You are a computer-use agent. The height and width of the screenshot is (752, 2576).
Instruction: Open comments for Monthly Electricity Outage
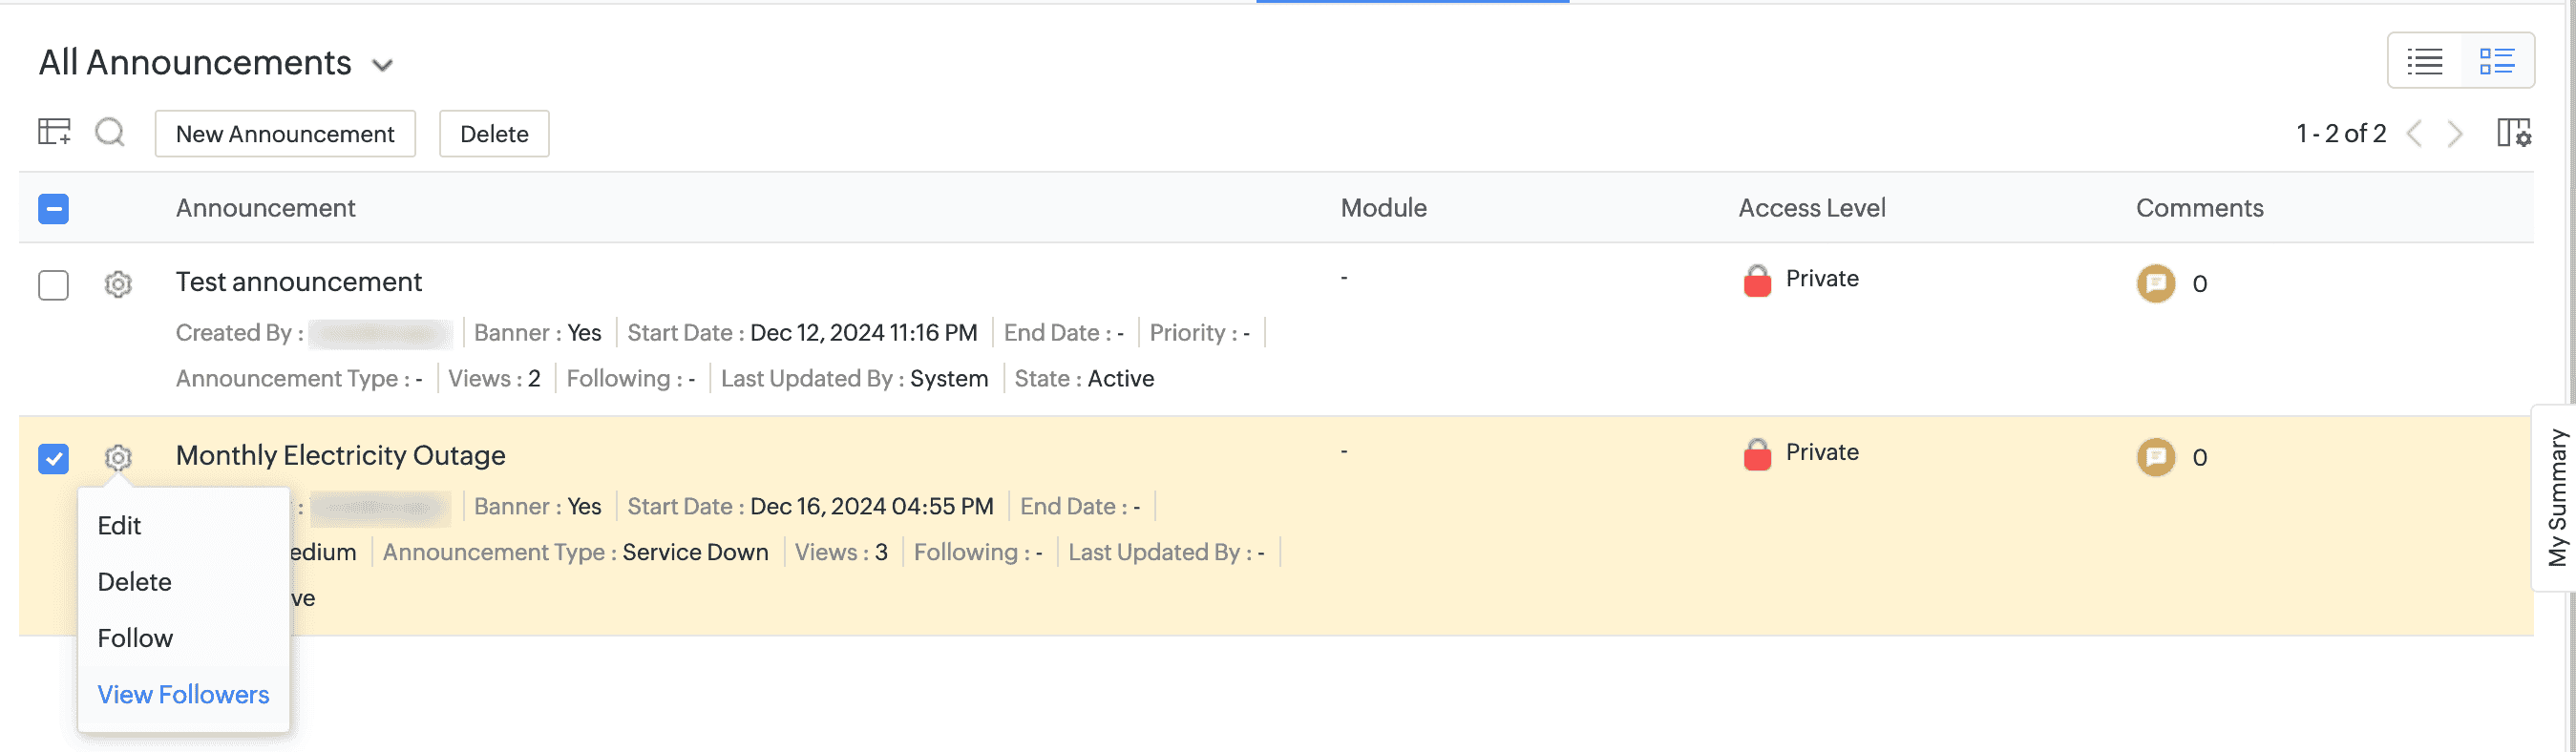[2156, 458]
